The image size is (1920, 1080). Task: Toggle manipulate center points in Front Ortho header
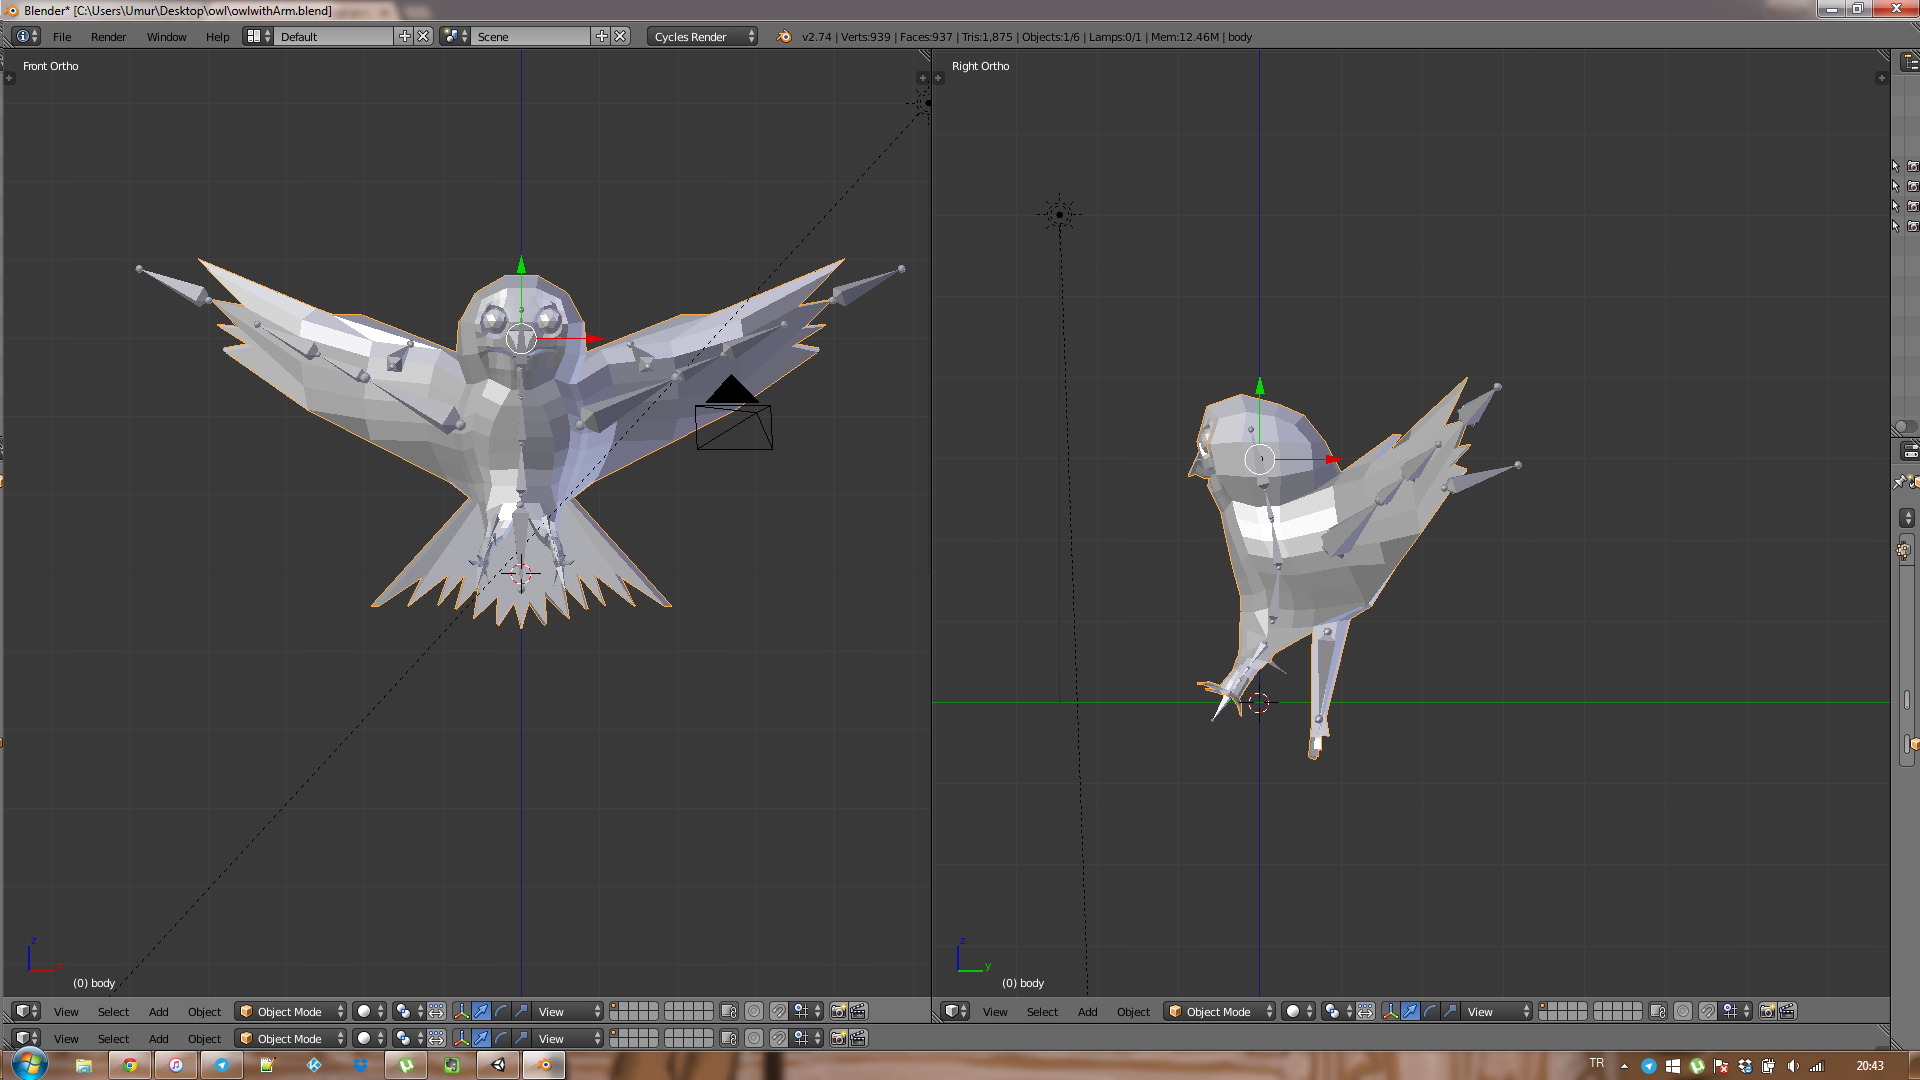coord(437,1011)
